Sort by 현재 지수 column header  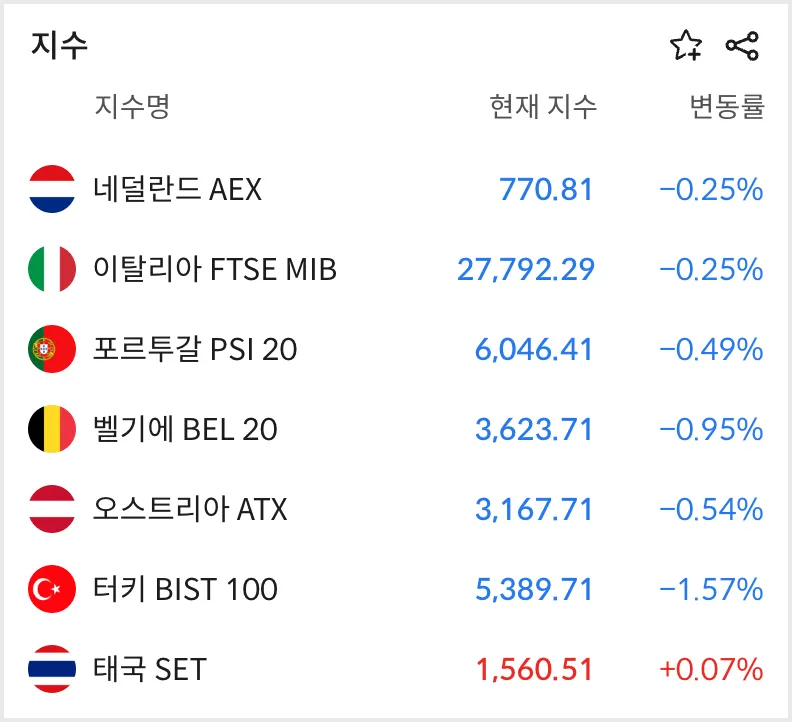pos(543,107)
